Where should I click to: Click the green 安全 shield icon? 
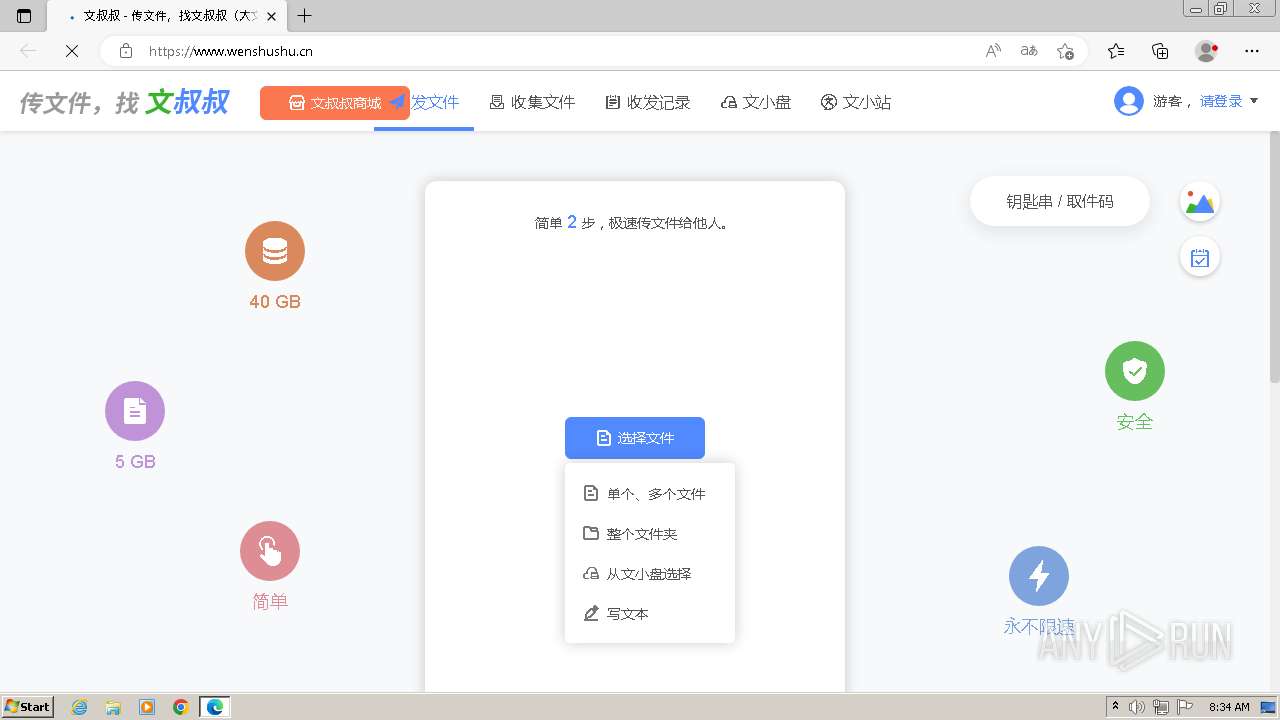[1135, 371]
